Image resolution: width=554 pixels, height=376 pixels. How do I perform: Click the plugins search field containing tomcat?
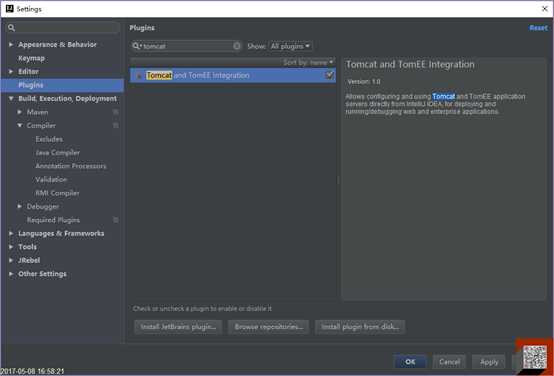pos(187,46)
